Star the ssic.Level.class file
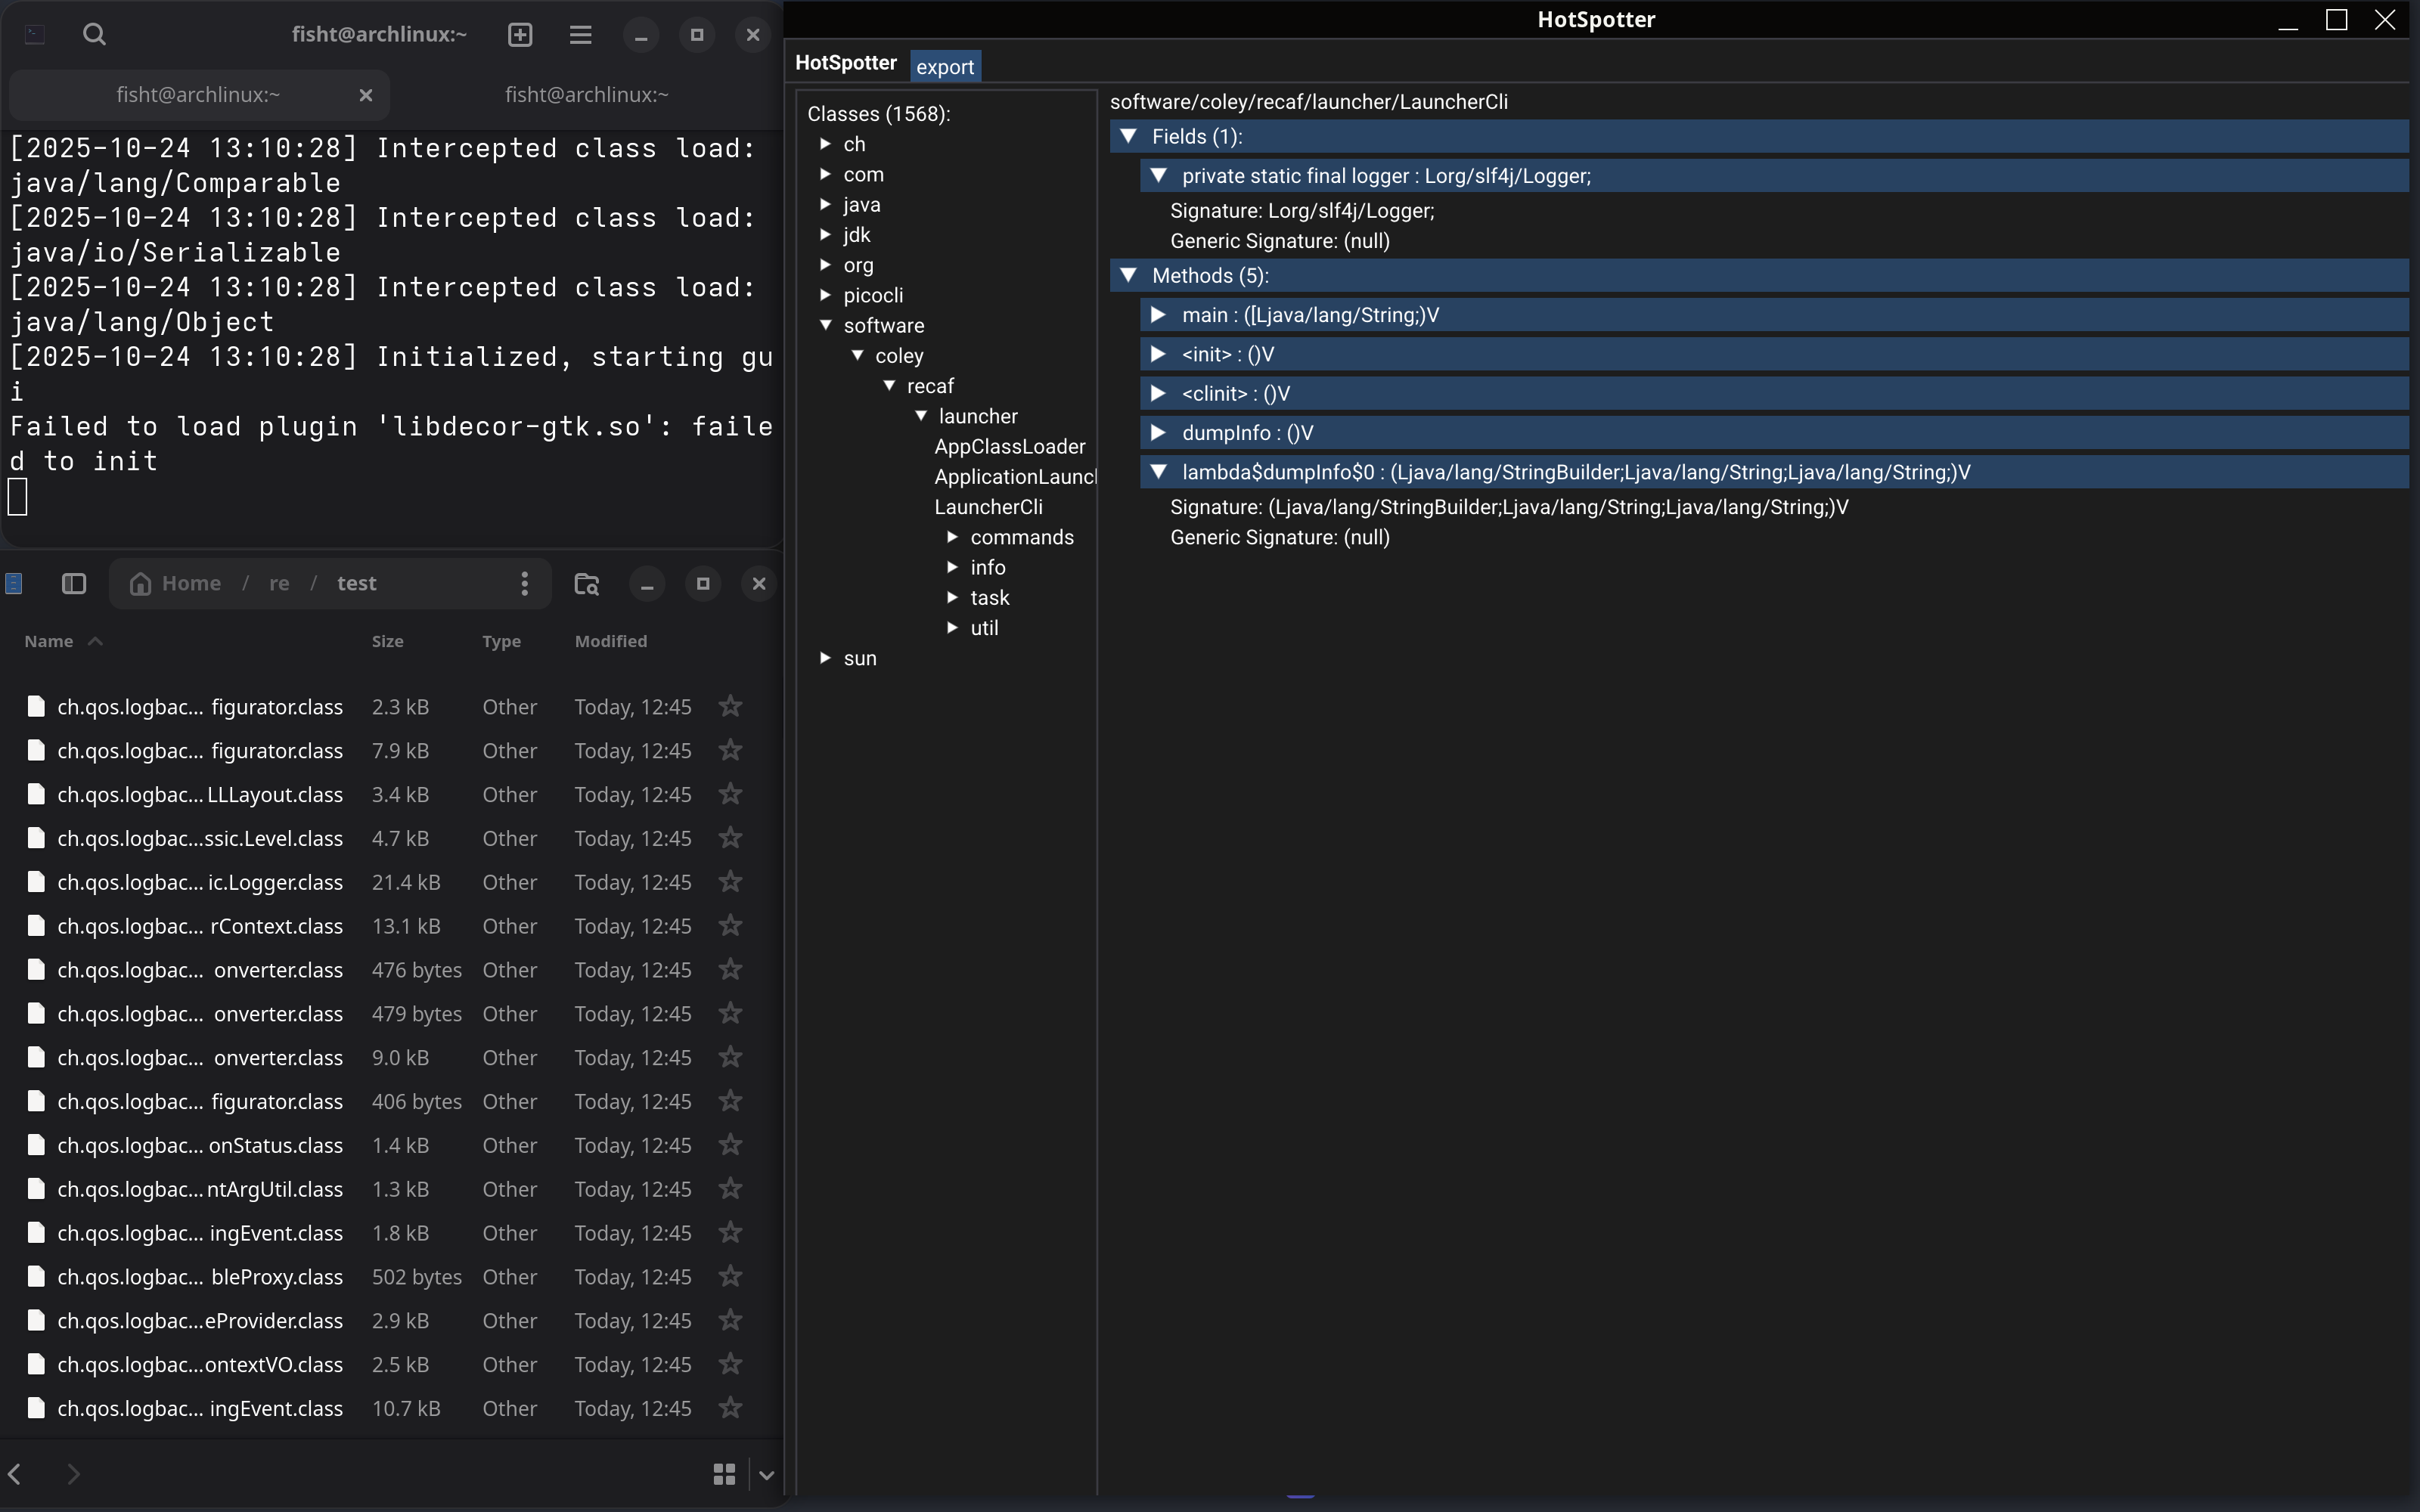The height and width of the screenshot is (1512, 2420). (x=731, y=838)
